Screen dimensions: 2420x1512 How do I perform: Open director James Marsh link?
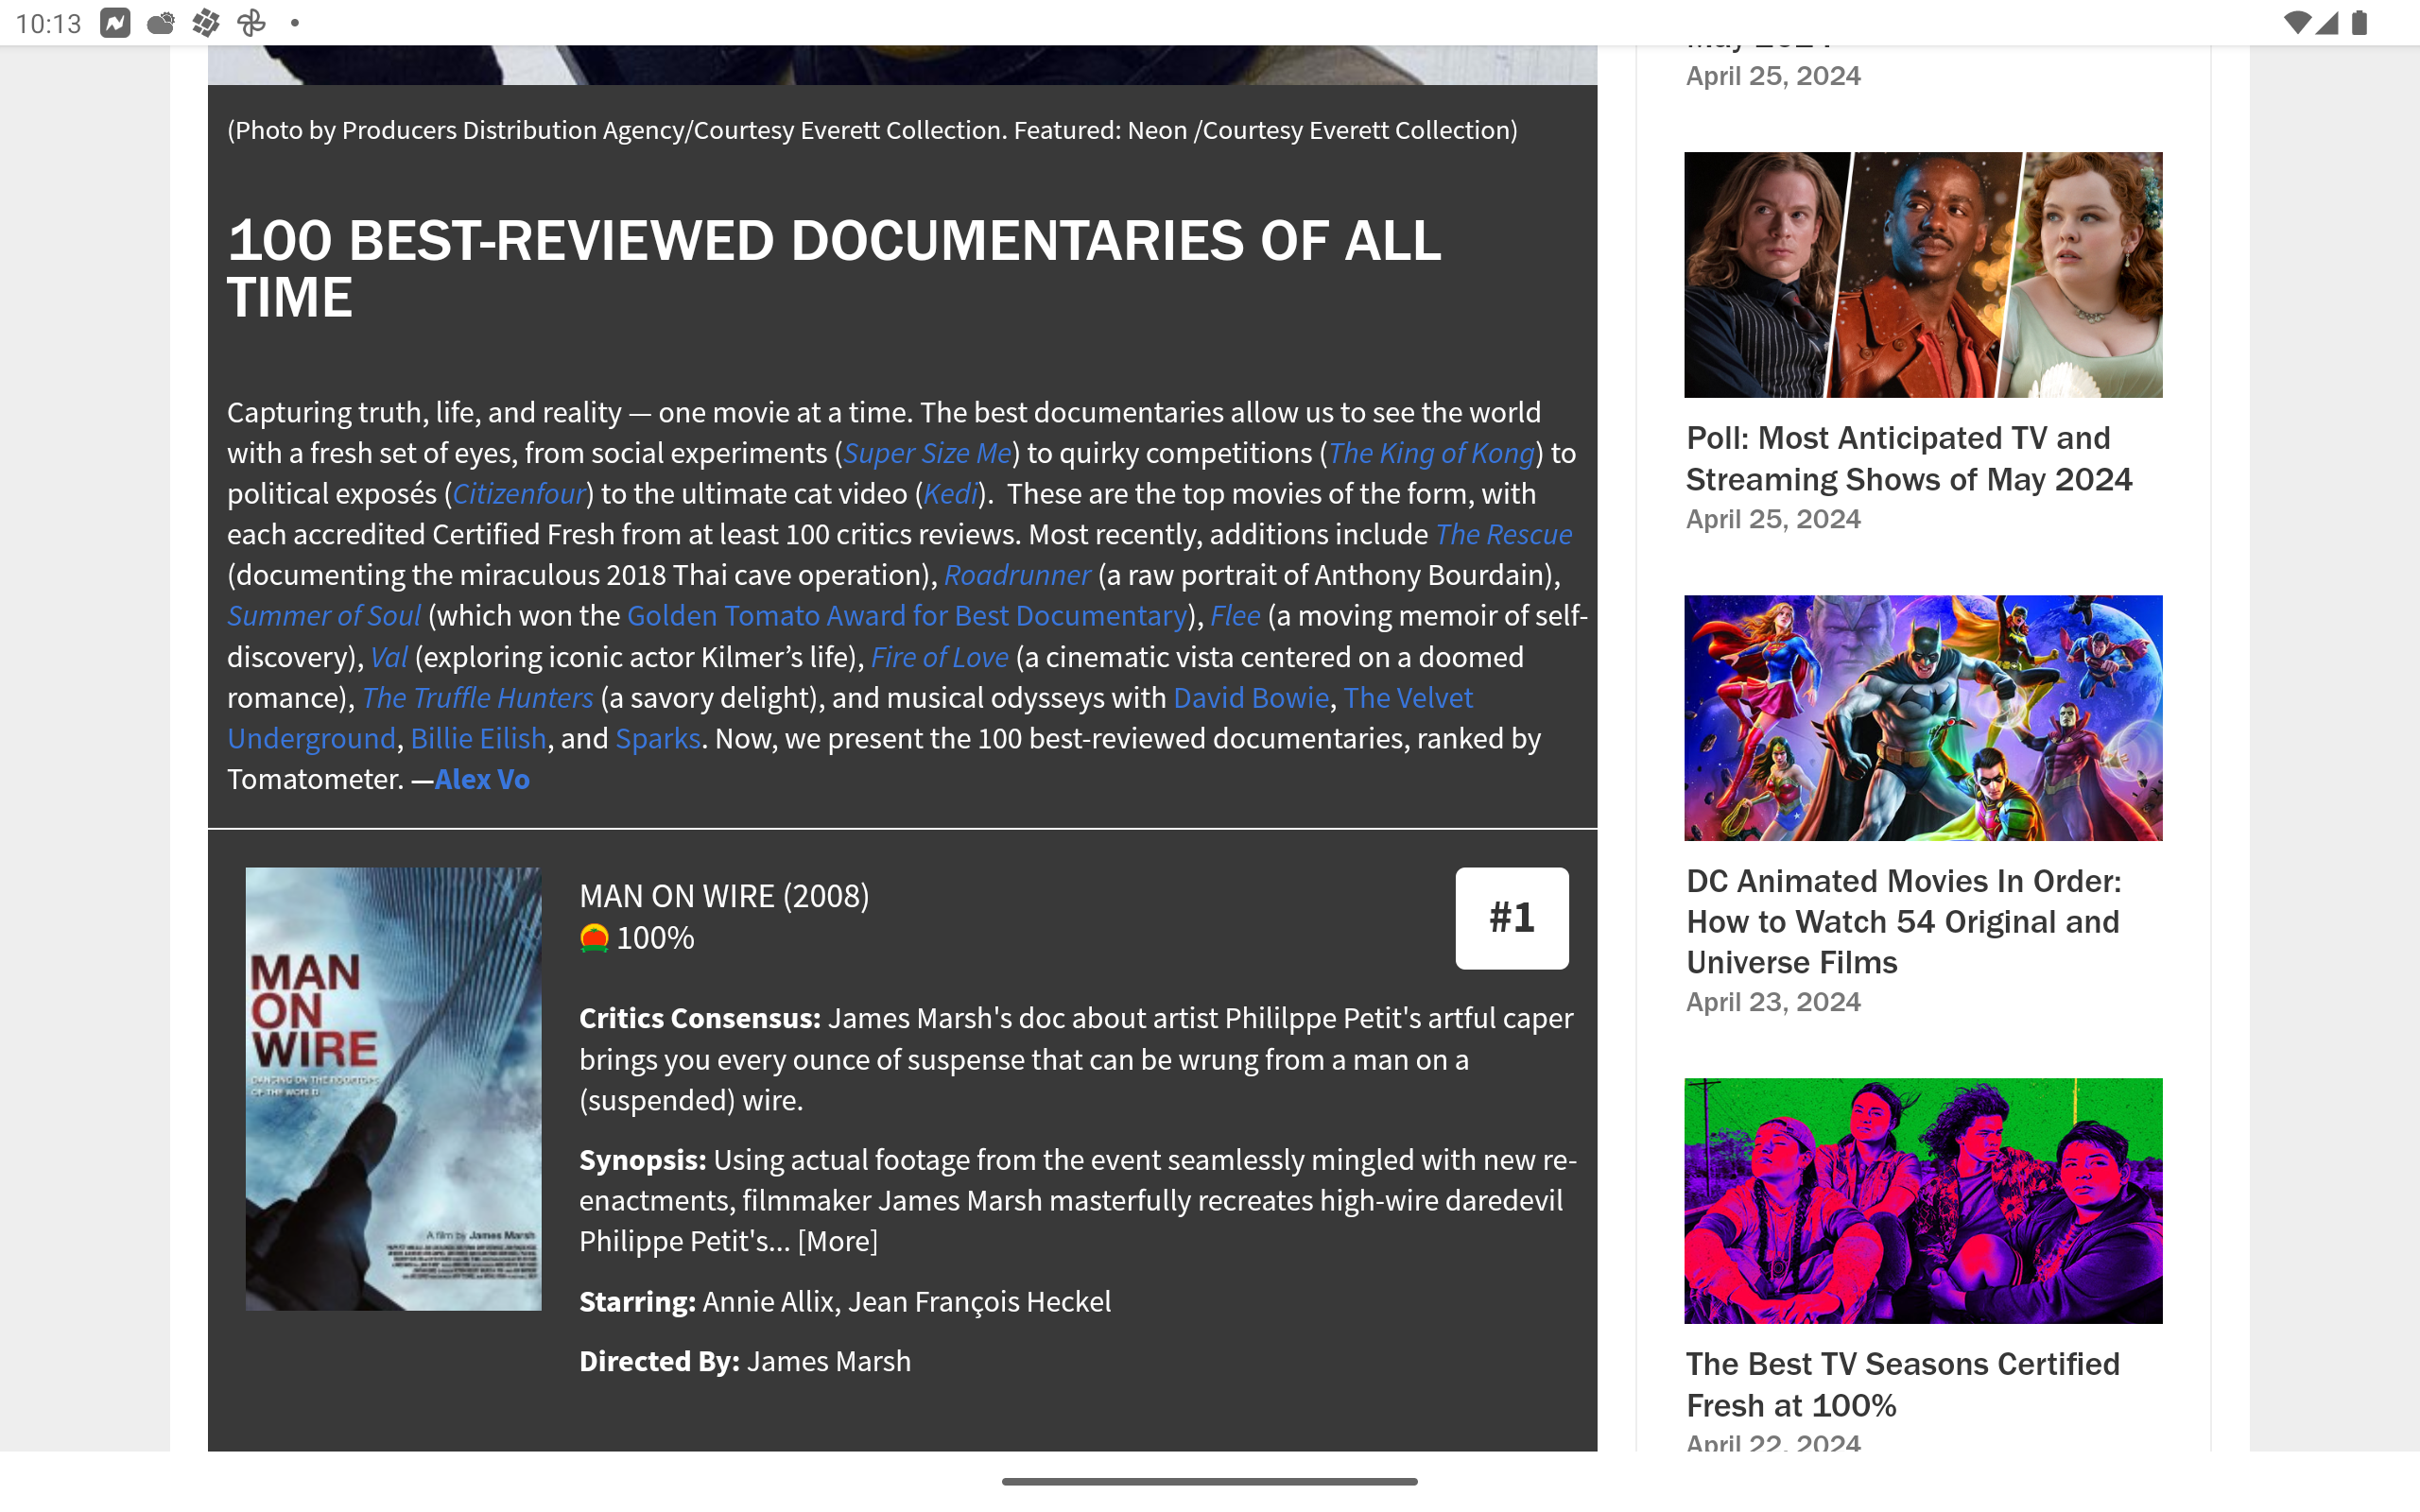click(x=829, y=1362)
